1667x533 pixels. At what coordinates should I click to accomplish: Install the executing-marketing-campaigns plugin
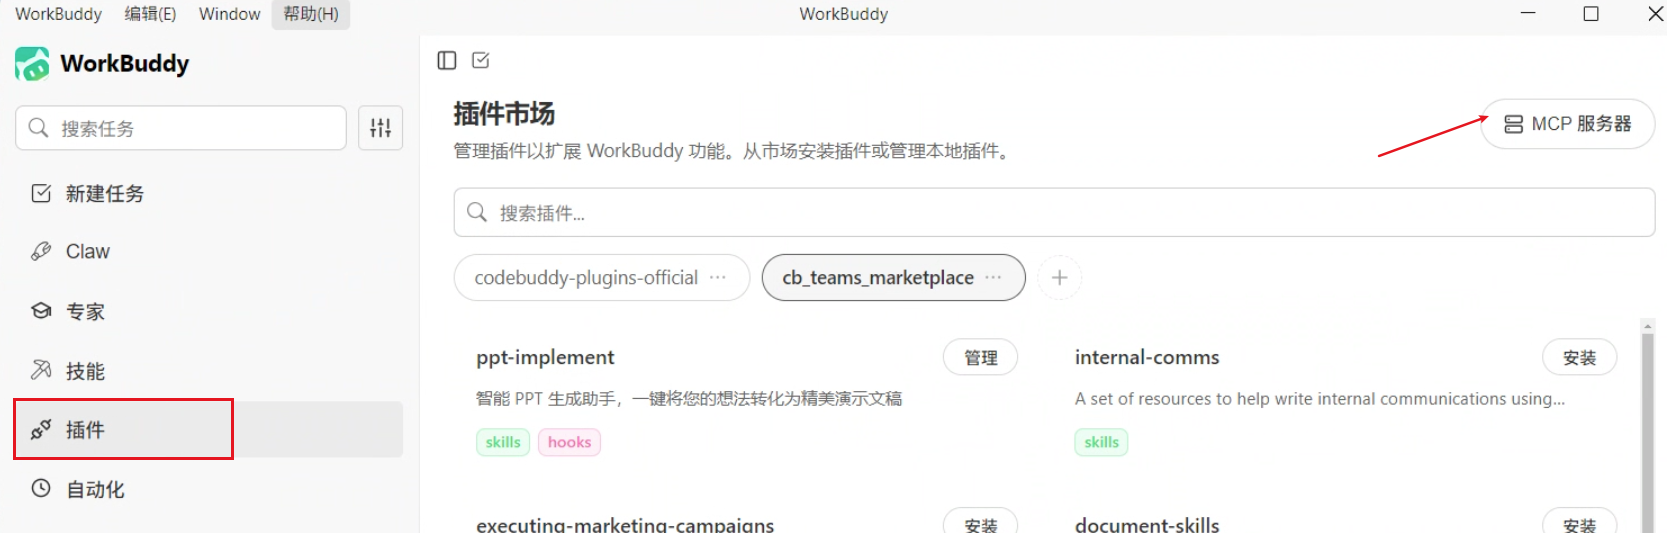980,522
